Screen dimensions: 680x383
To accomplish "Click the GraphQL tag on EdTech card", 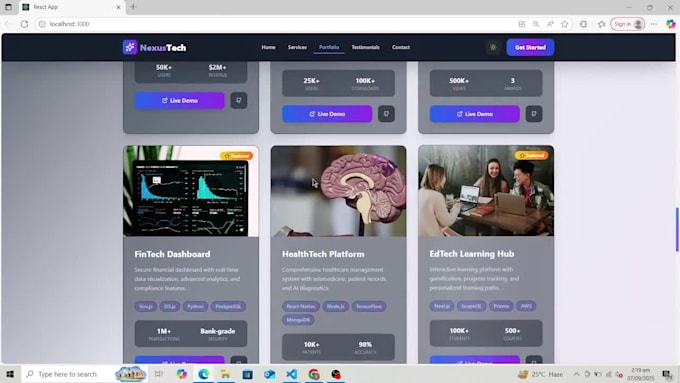I will (471, 306).
